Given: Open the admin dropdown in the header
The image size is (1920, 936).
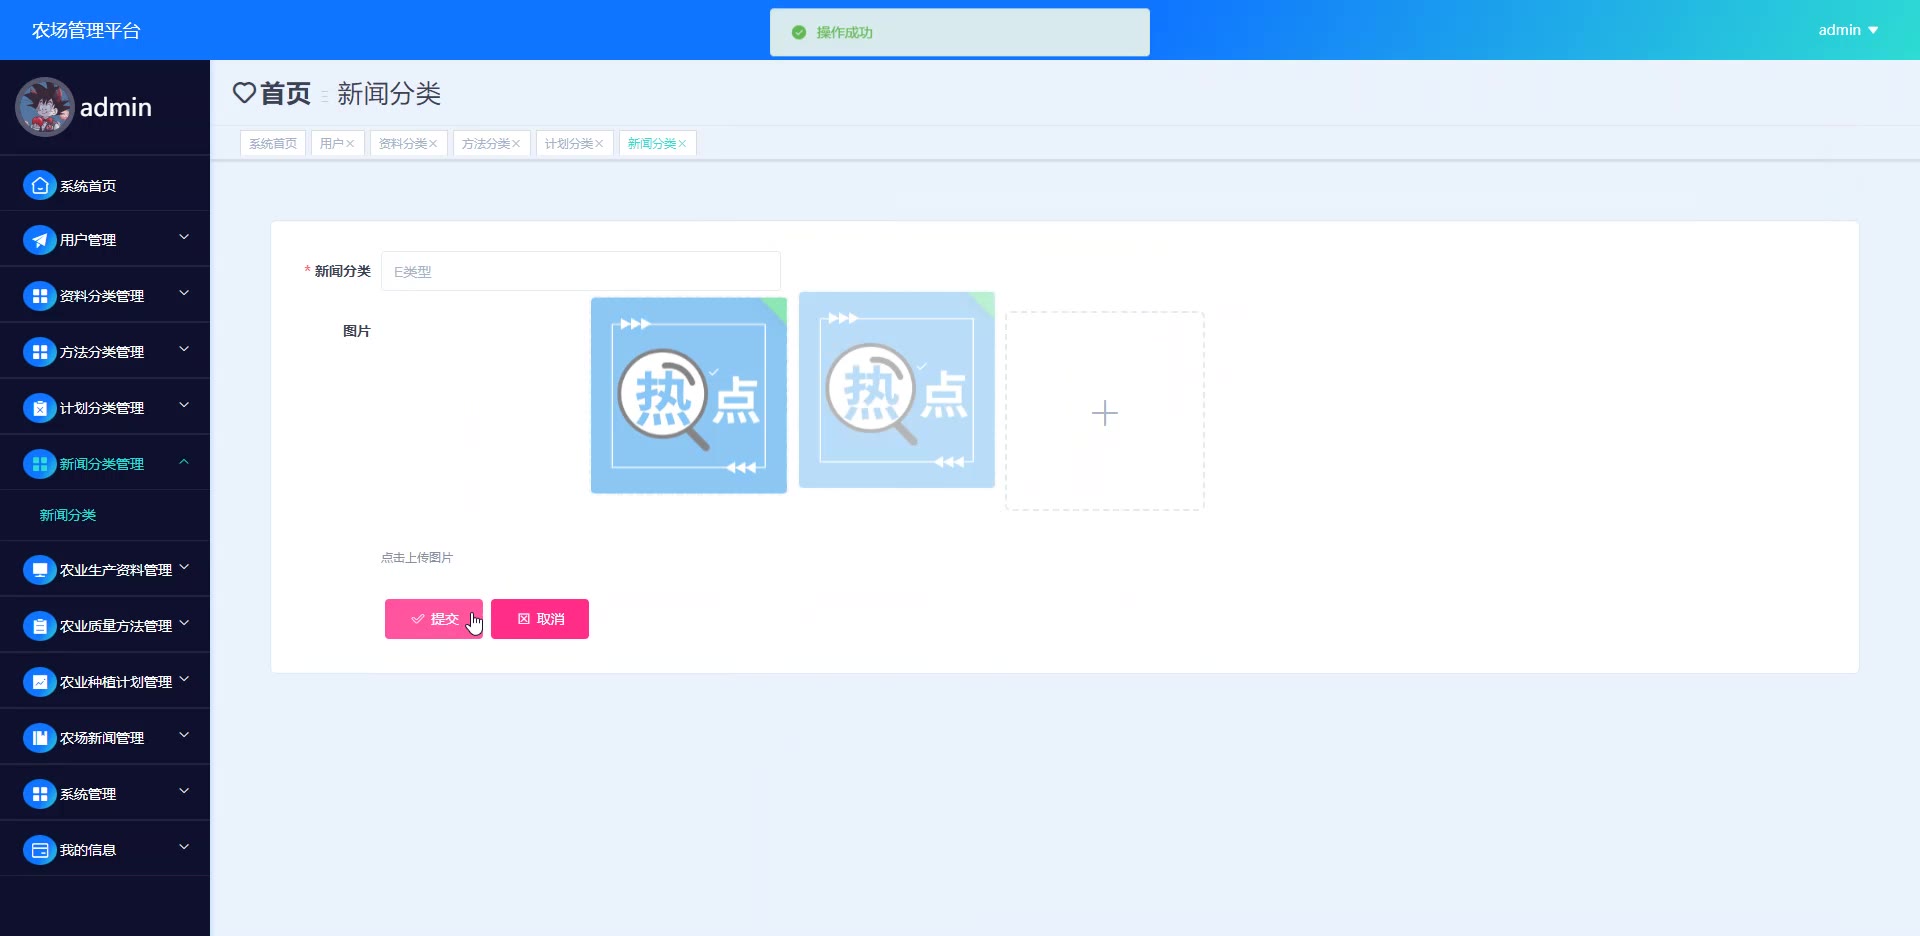Looking at the screenshot, I should tap(1848, 30).
